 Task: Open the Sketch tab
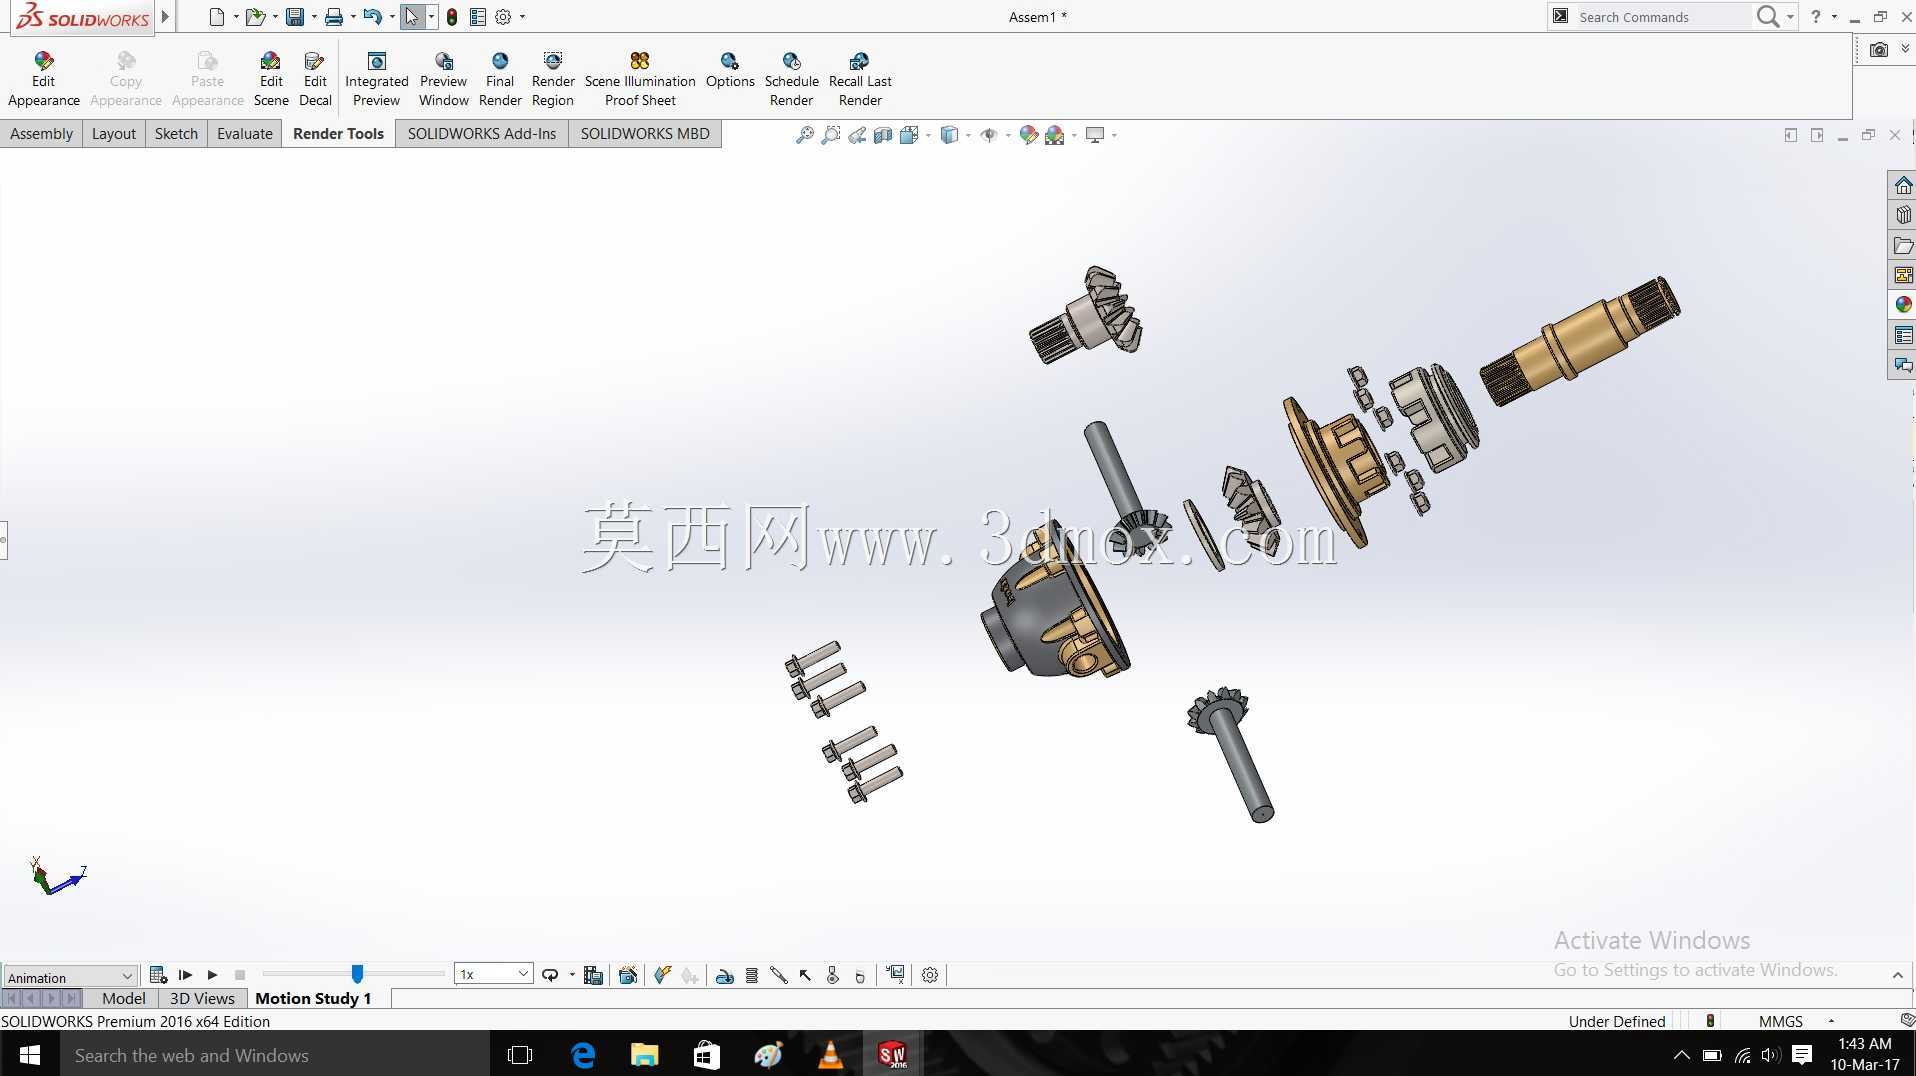[x=176, y=134]
